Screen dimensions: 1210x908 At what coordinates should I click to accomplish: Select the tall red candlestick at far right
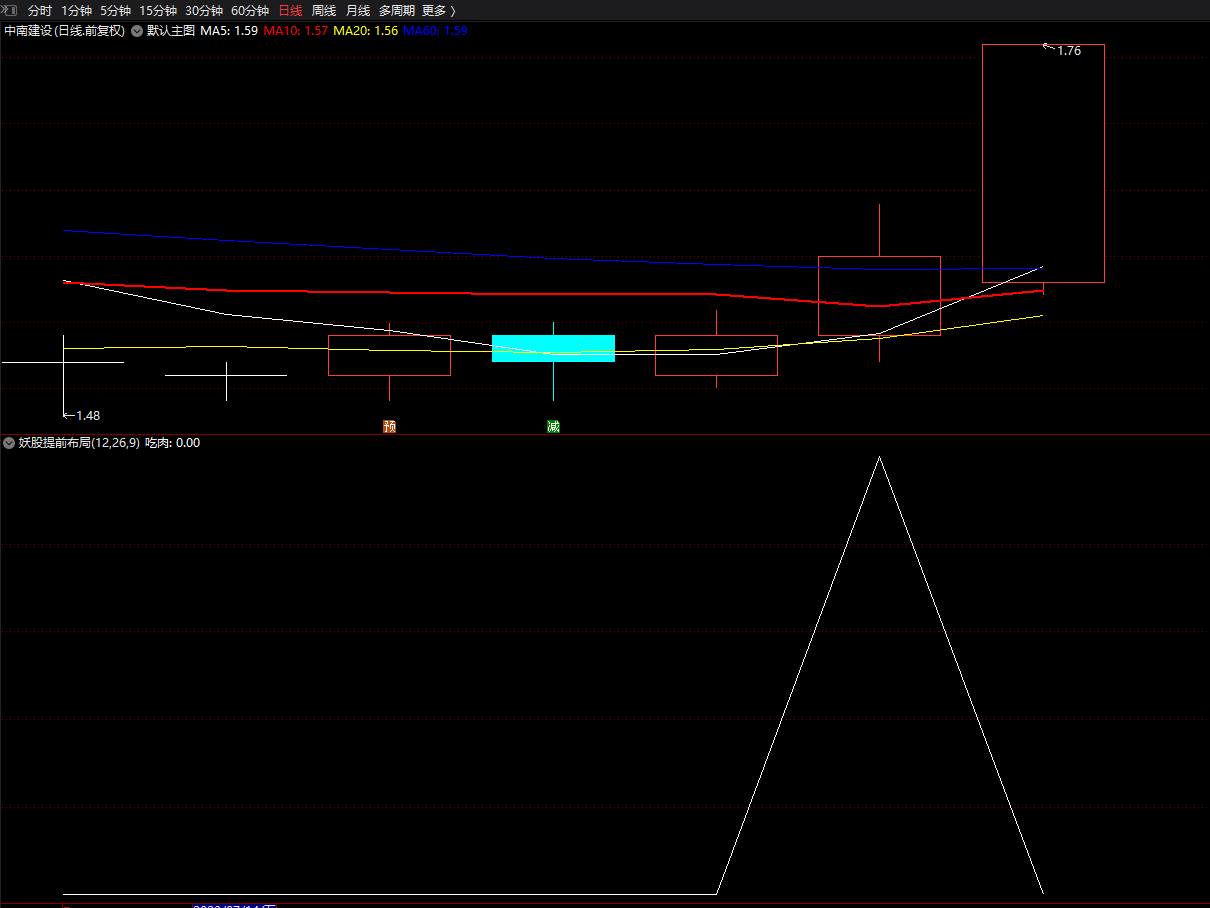(1043, 163)
